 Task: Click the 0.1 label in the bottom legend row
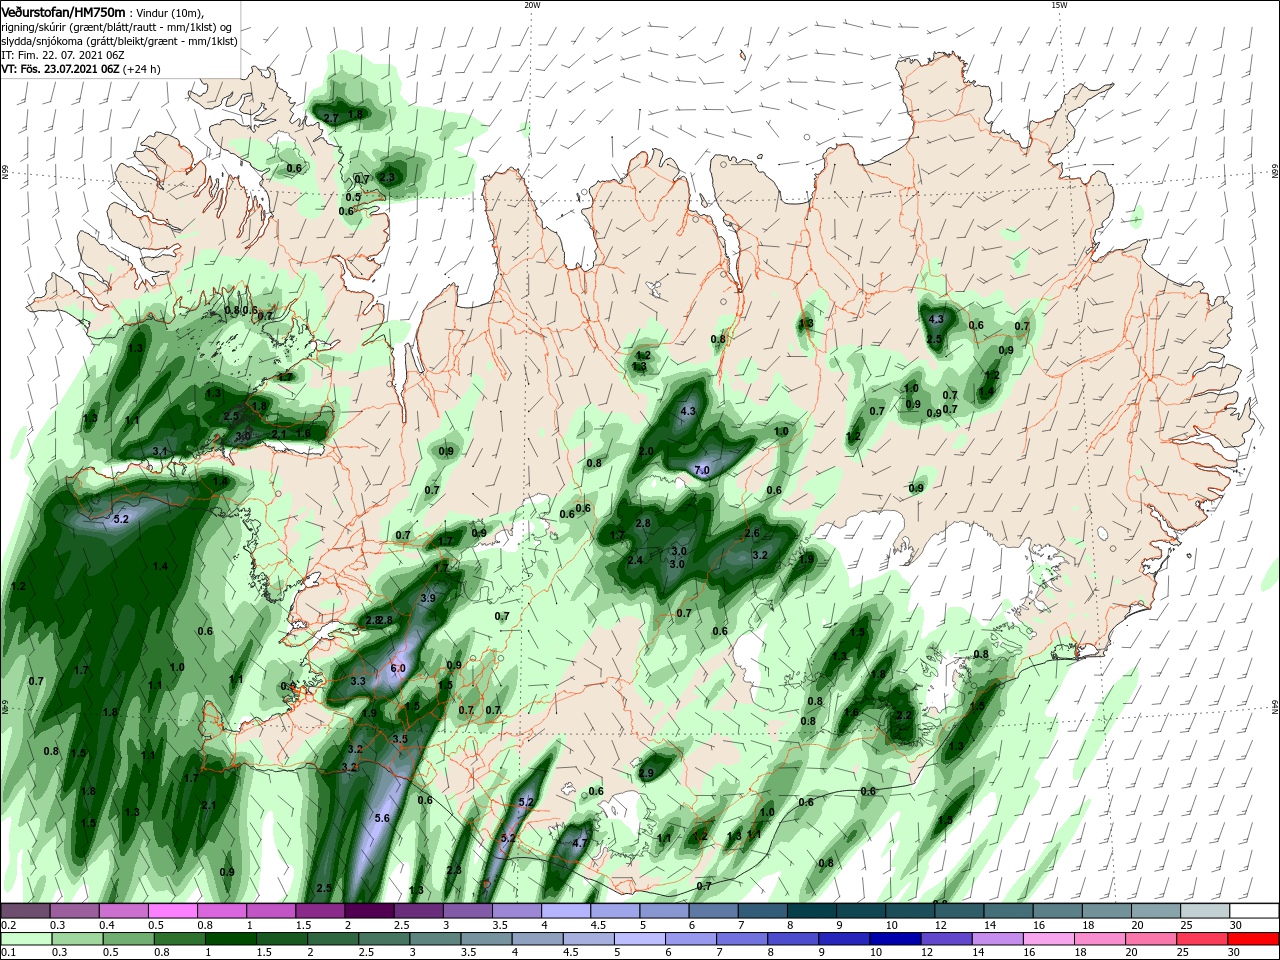click(8, 953)
